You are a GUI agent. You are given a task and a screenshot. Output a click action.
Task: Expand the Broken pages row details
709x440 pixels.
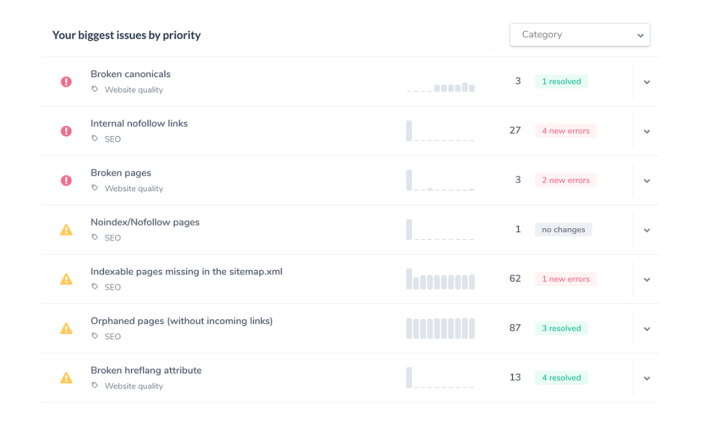point(647,180)
